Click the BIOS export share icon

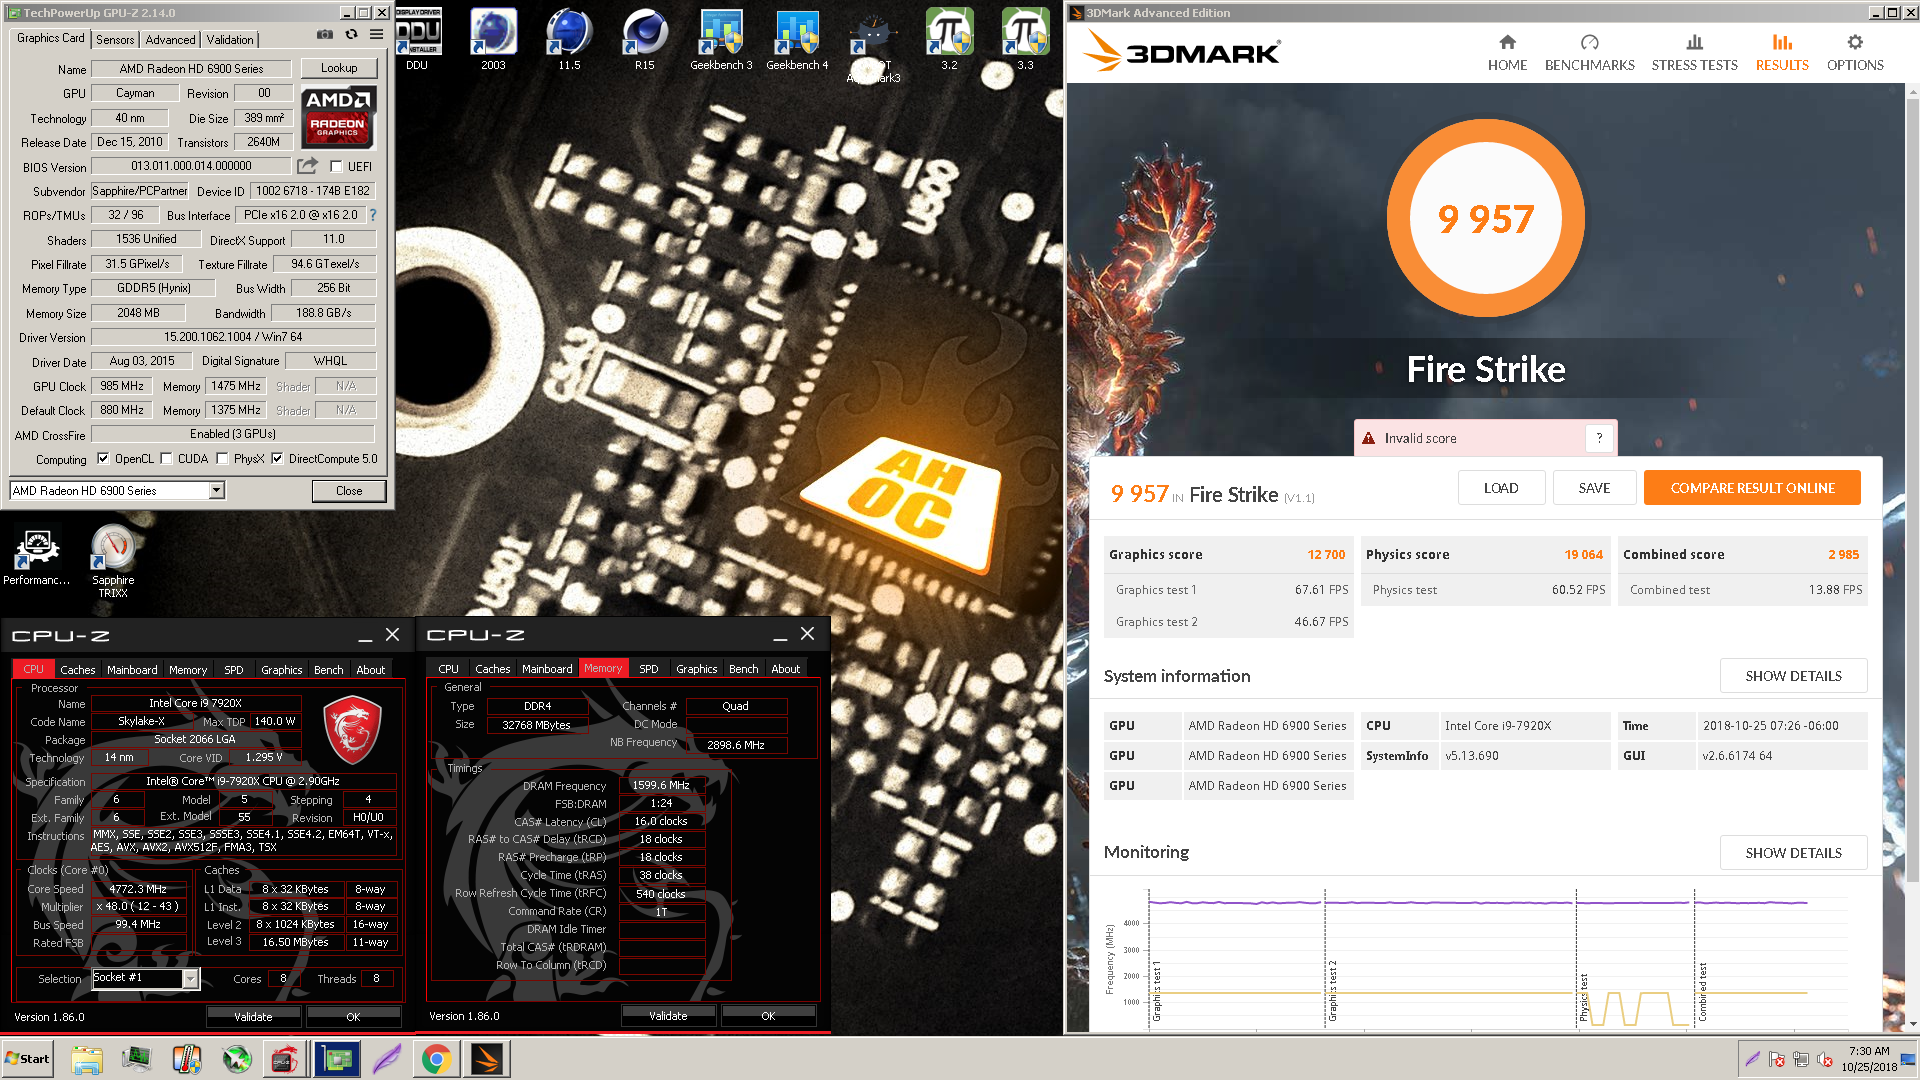pos(307,166)
